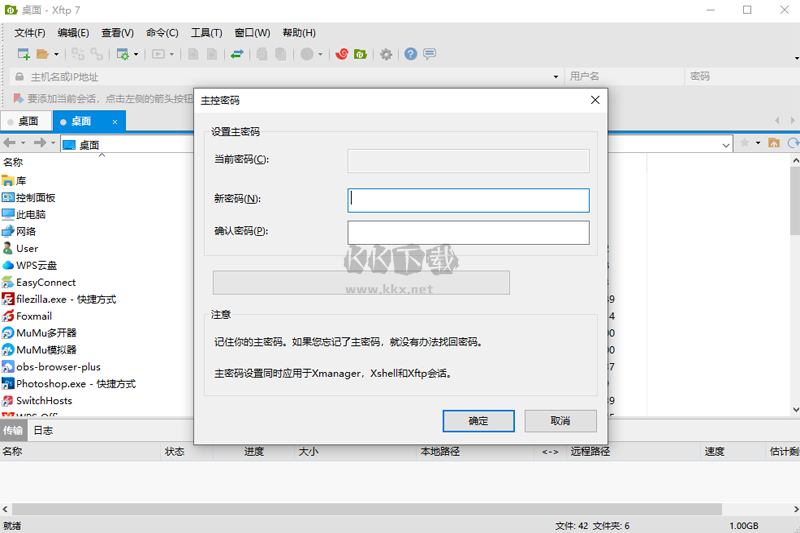Launch Xshell via the red swirl icon
This screenshot has width=800, height=533.
click(x=341, y=54)
